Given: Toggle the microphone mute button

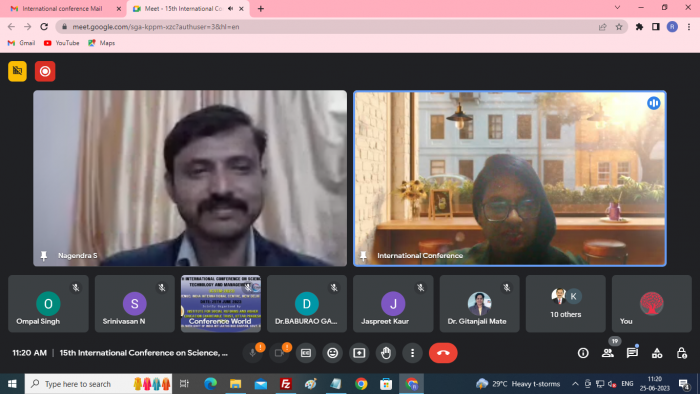Looking at the screenshot, I should tap(252, 353).
